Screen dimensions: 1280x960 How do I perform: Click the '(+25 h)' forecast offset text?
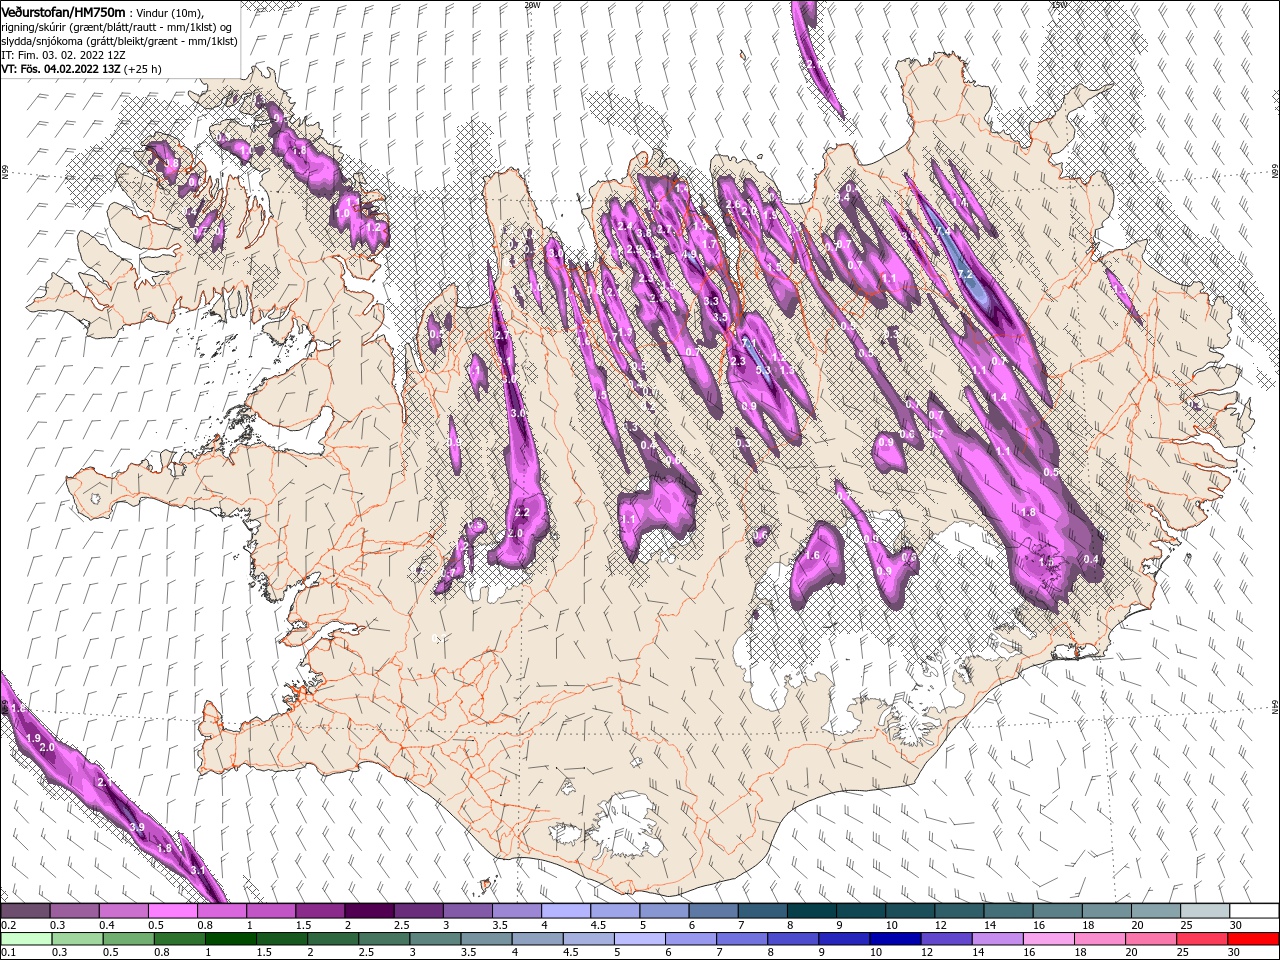pyautogui.click(x=143, y=69)
